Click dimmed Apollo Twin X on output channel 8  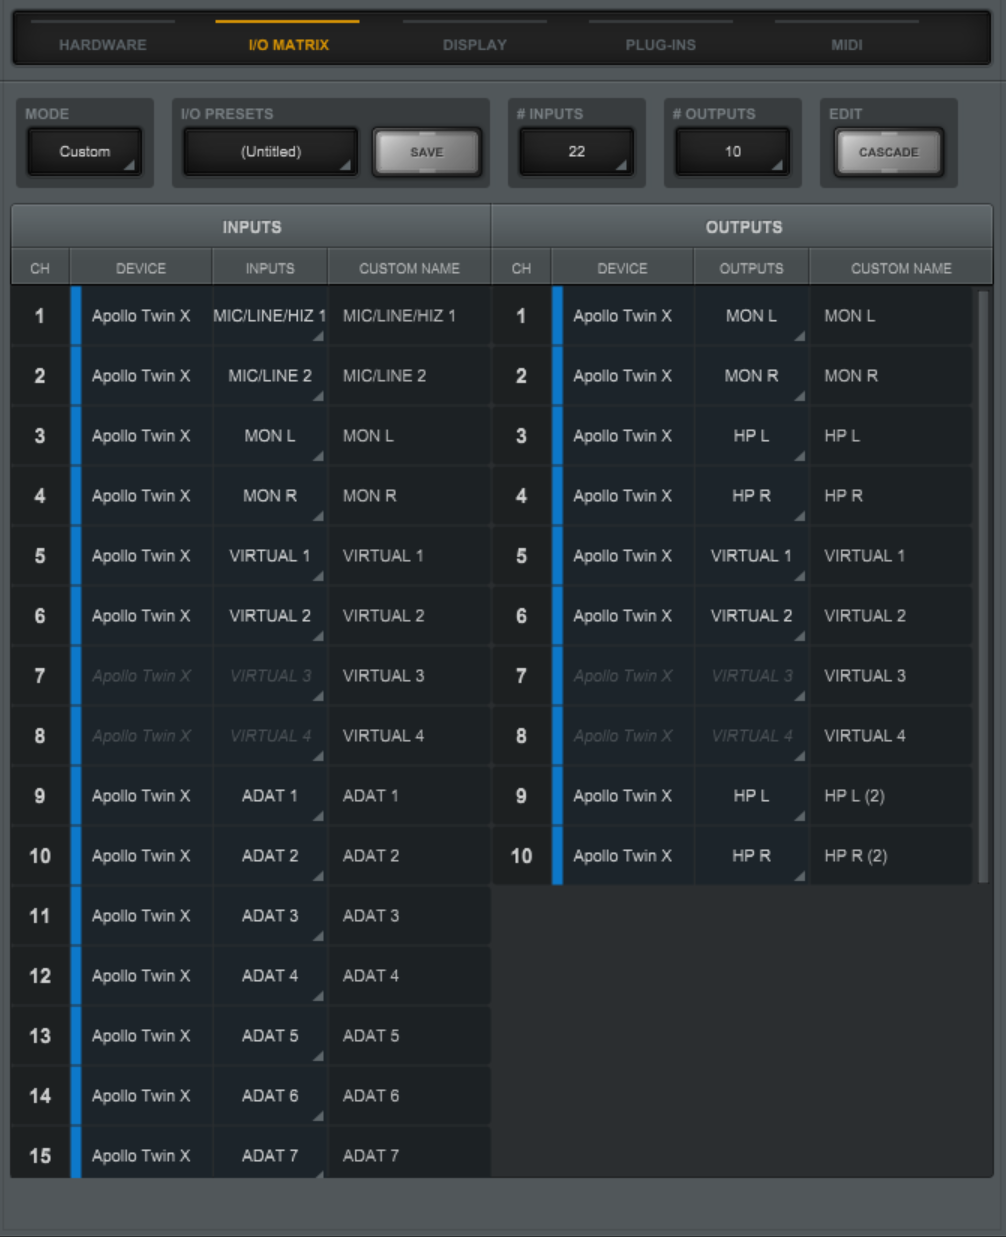click(623, 736)
